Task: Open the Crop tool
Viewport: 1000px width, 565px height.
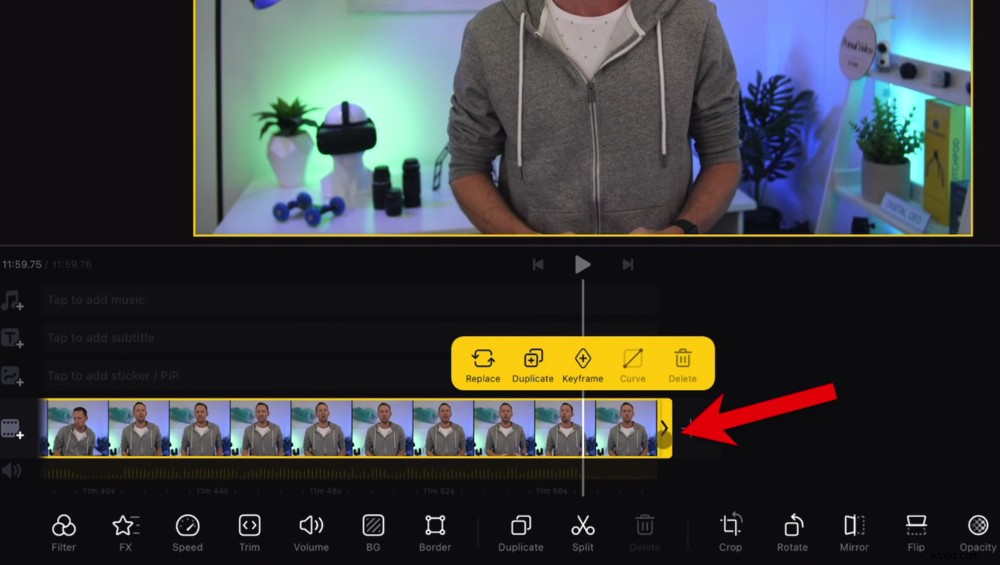Action: coord(730,532)
